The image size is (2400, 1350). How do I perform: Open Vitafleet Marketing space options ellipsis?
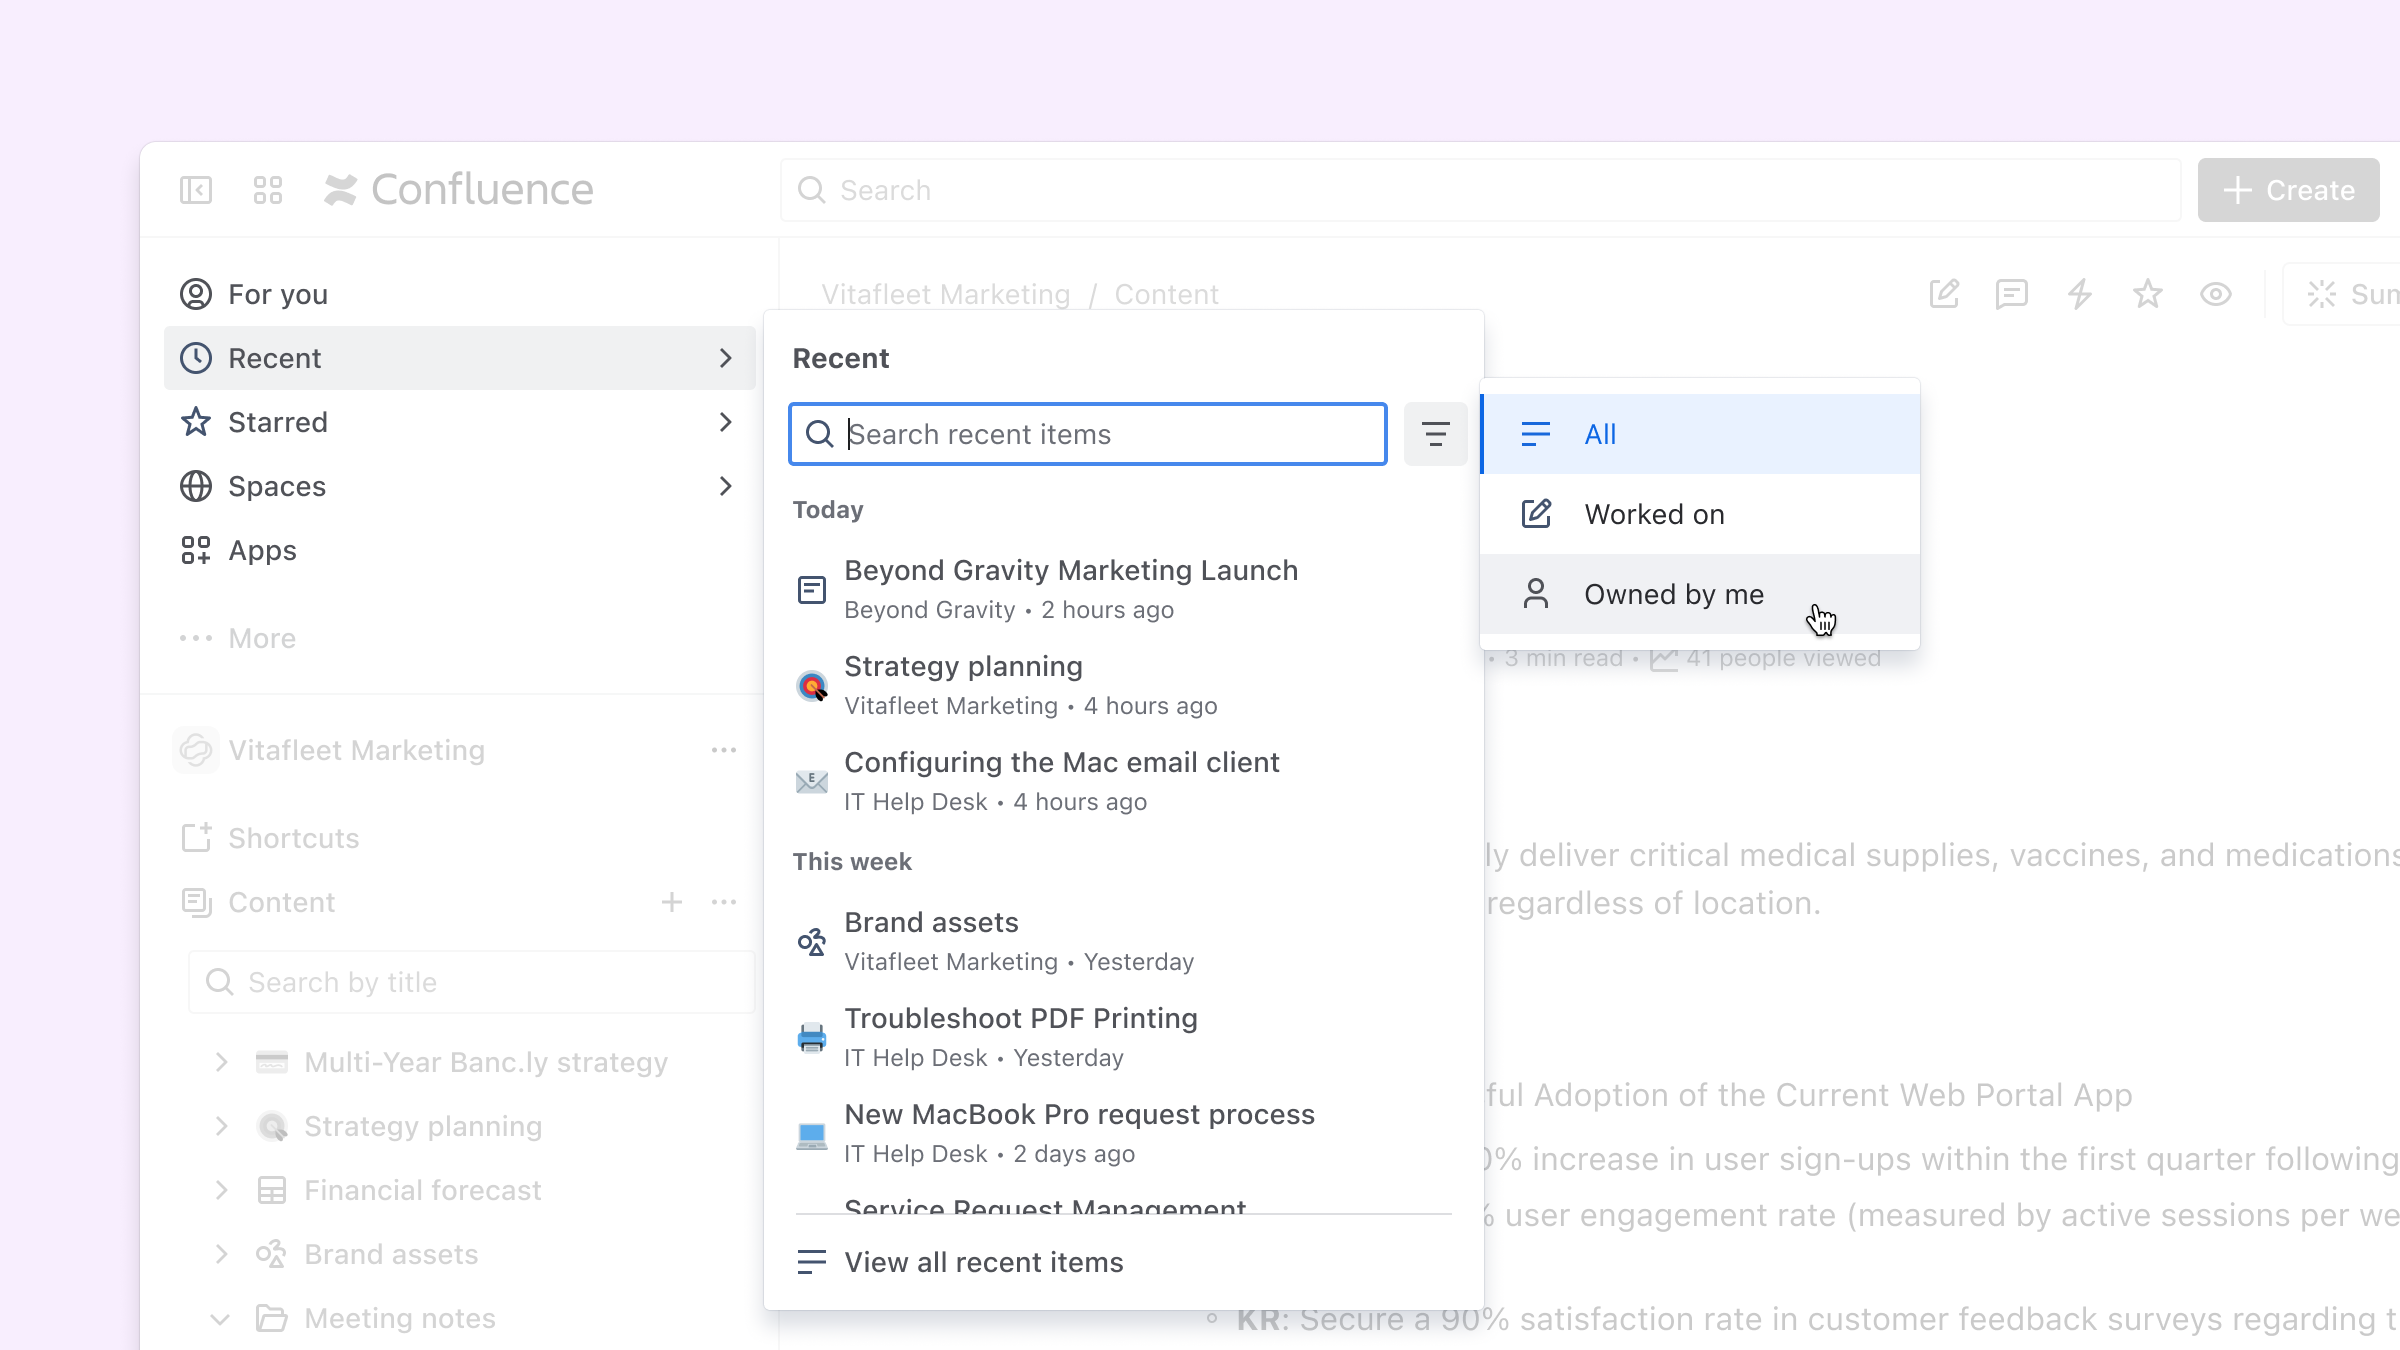click(724, 750)
